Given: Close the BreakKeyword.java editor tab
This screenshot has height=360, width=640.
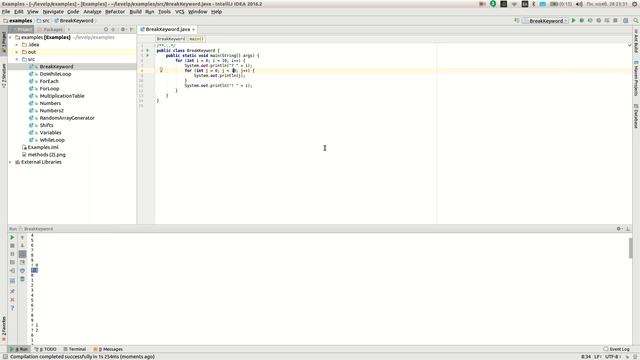Looking at the screenshot, I should 193,29.
